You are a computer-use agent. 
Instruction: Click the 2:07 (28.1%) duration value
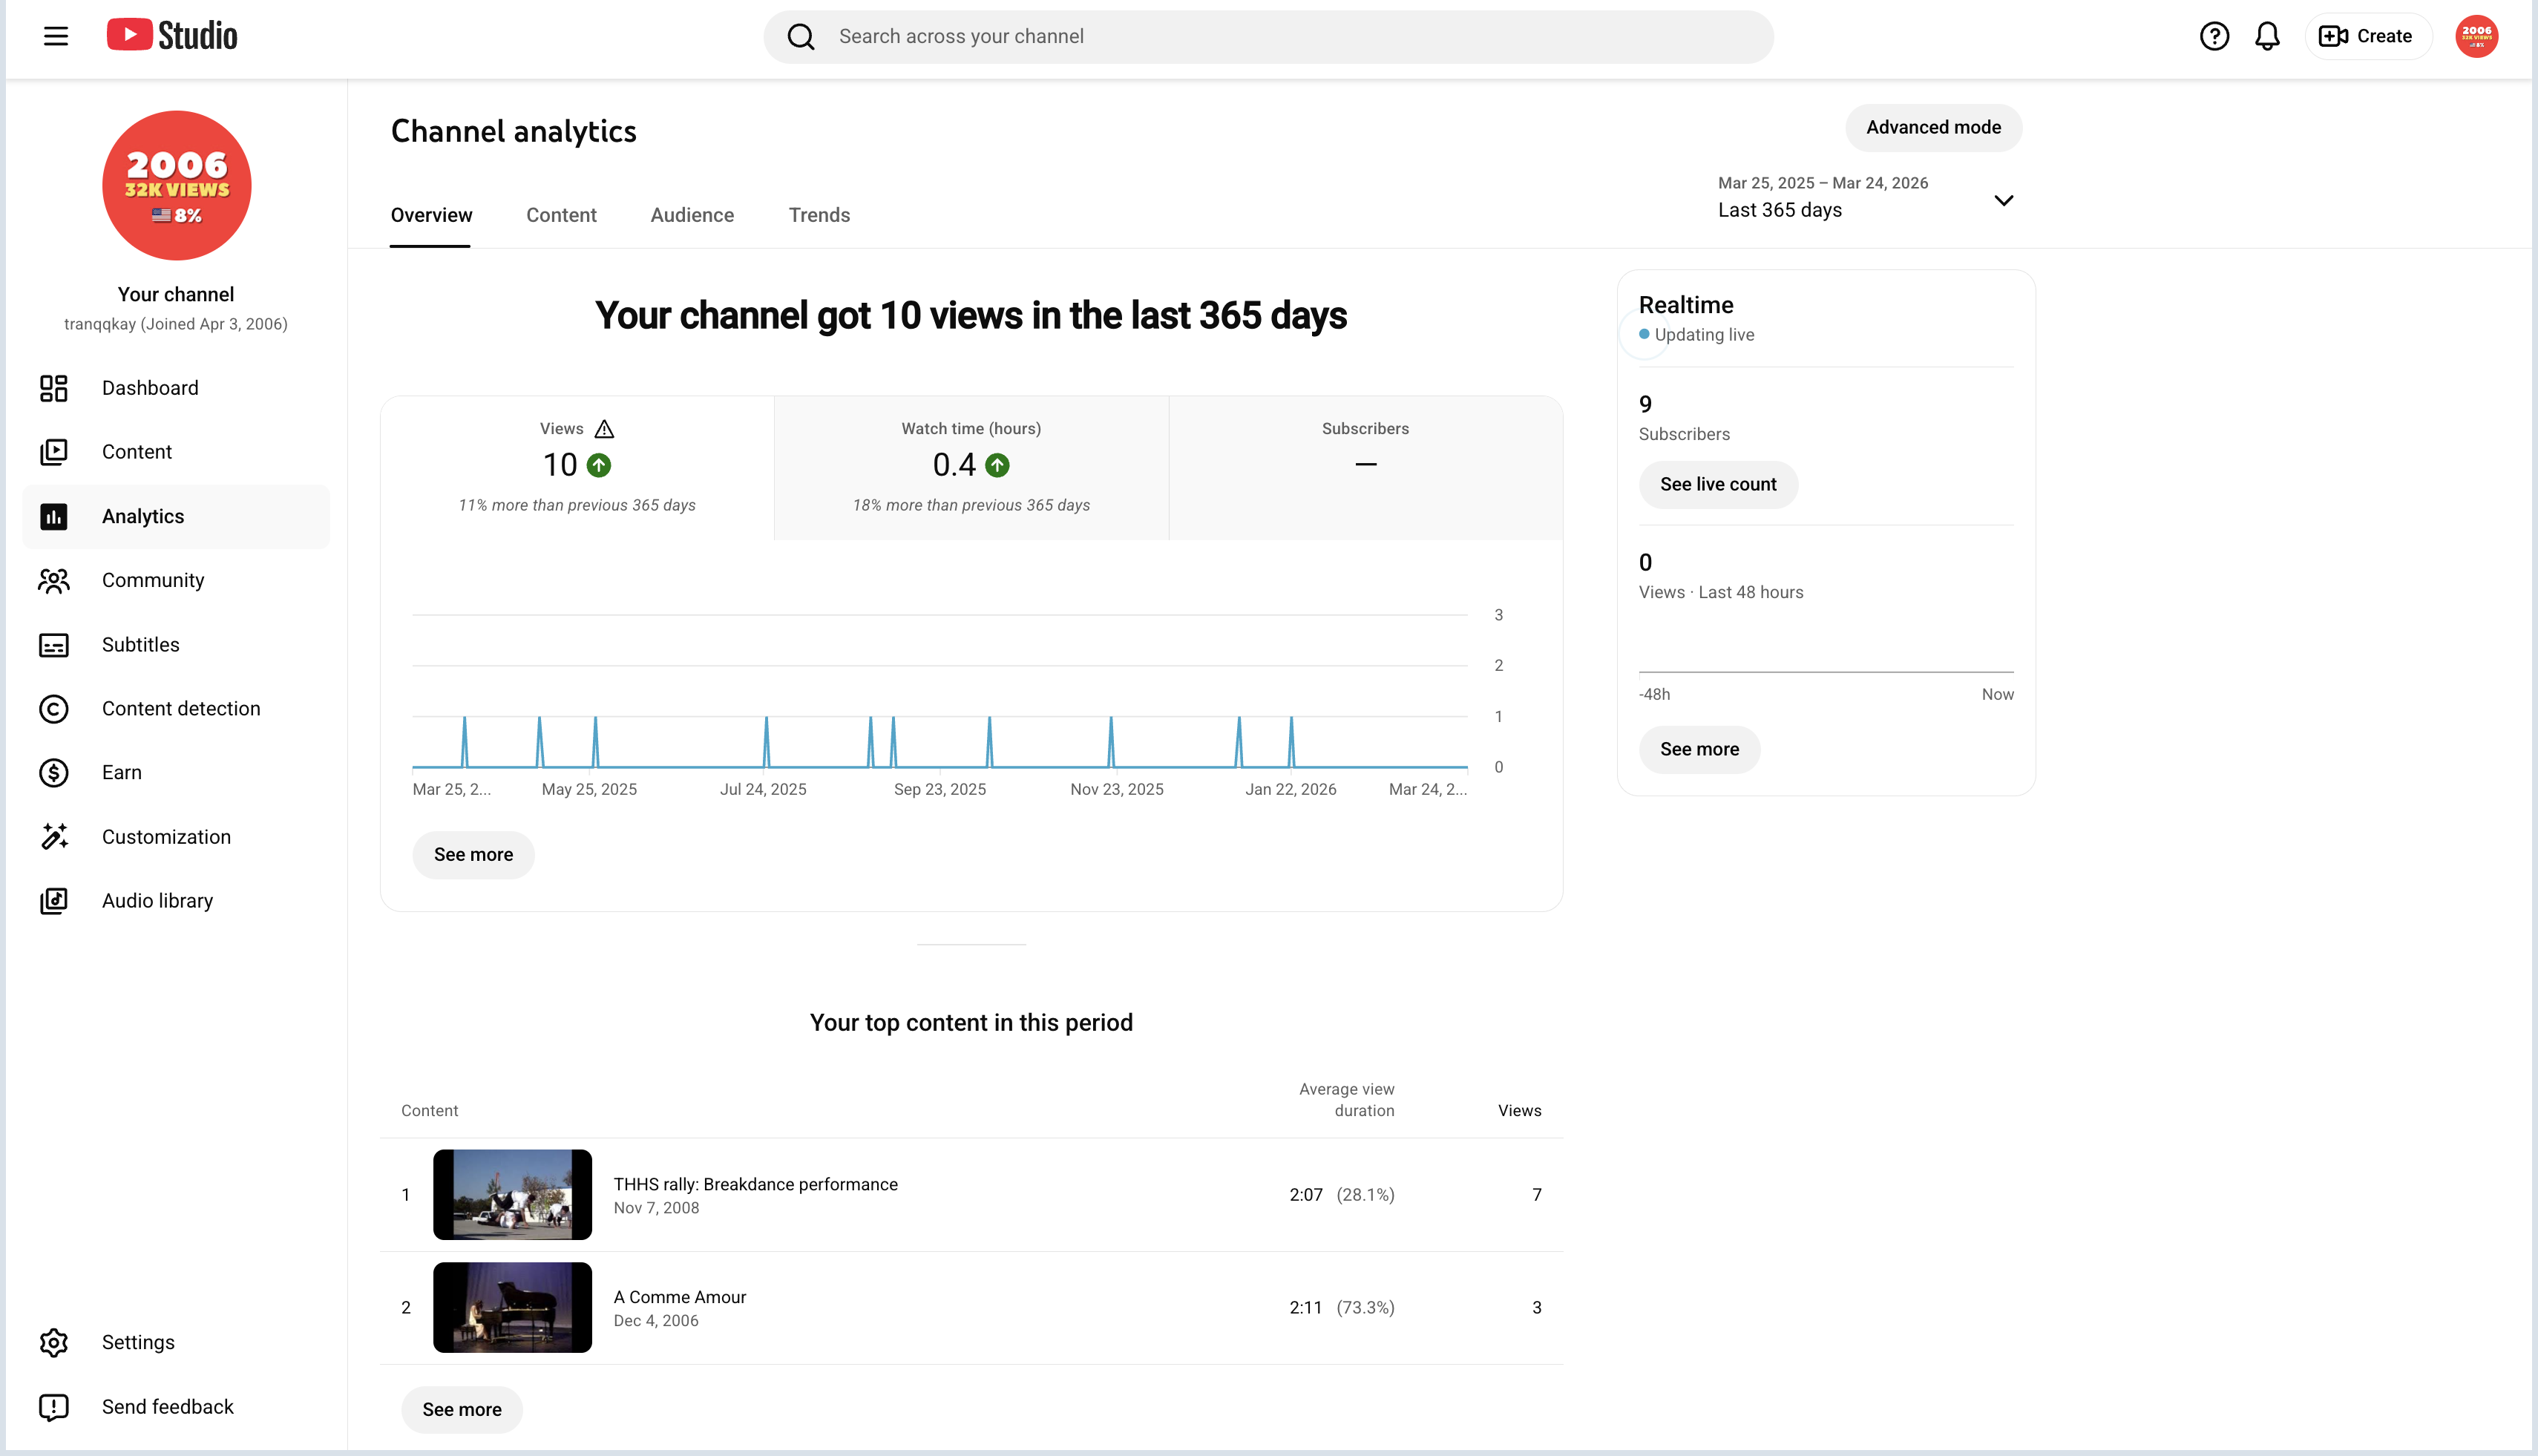point(1341,1195)
